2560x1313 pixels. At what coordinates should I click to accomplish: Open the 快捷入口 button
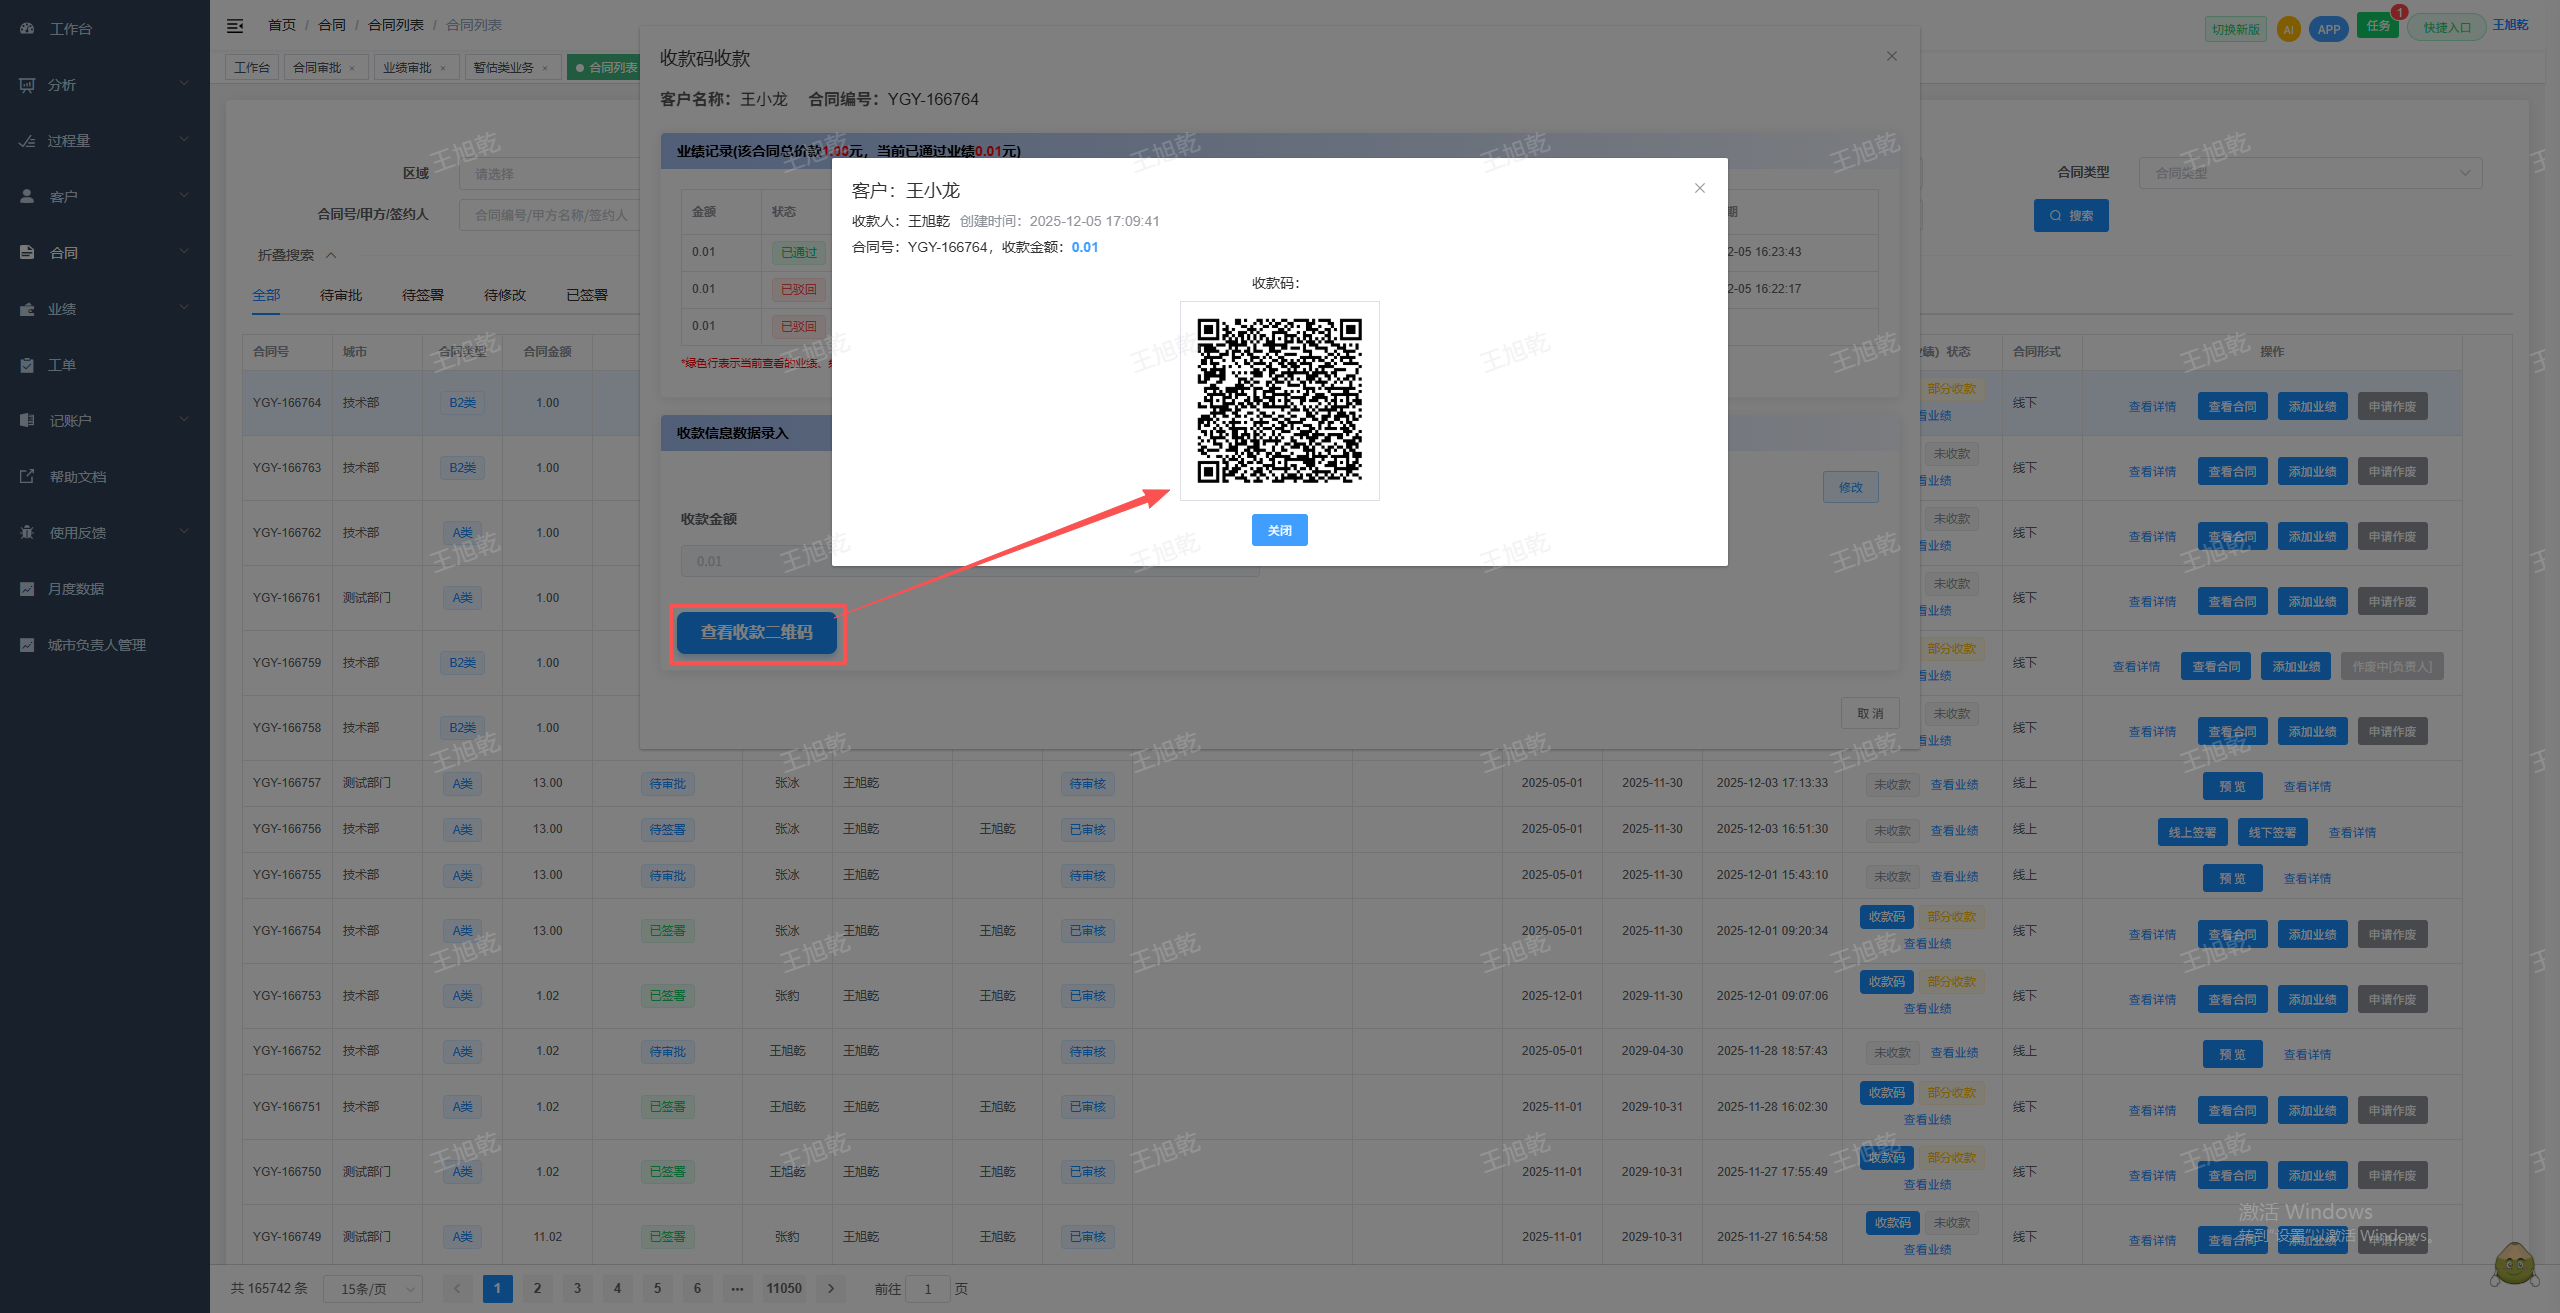pos(2446,28)
